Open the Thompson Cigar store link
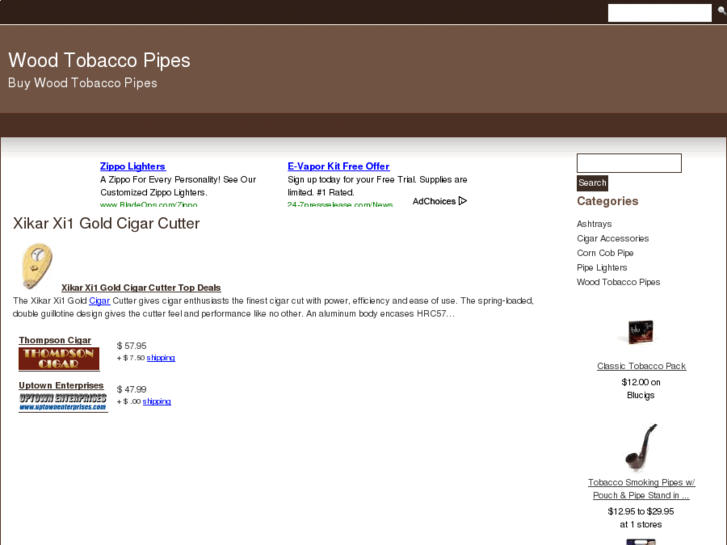Screen dimensions: 727x545 click(x=55, y=340)
